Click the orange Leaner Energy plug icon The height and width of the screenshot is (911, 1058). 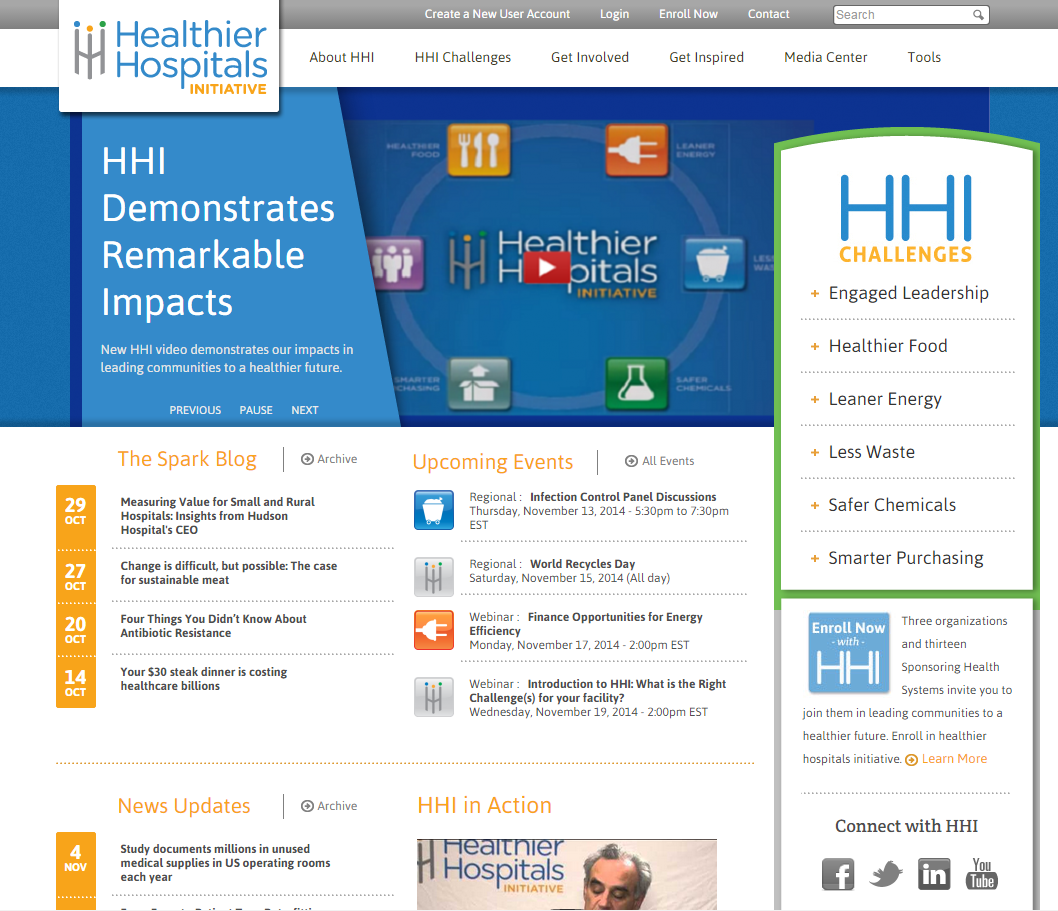(433, 630)
